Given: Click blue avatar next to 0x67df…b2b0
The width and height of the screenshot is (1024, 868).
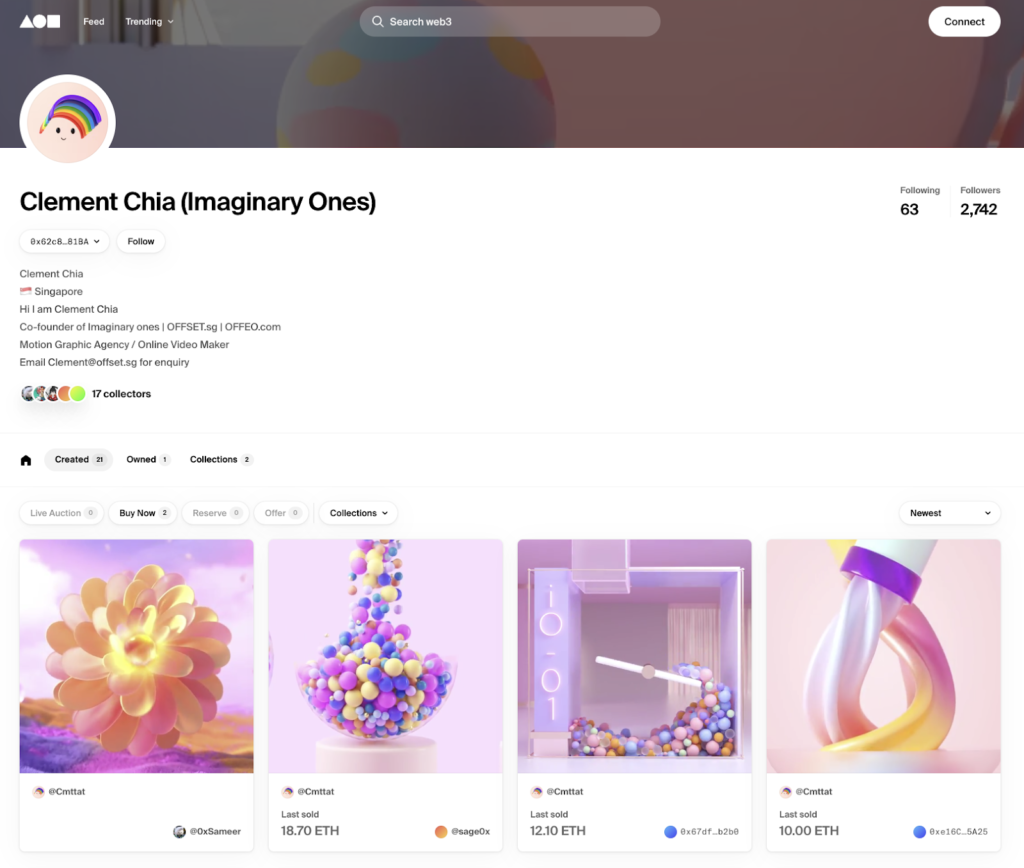Looking at the screenshot, I should click(670, 831).
